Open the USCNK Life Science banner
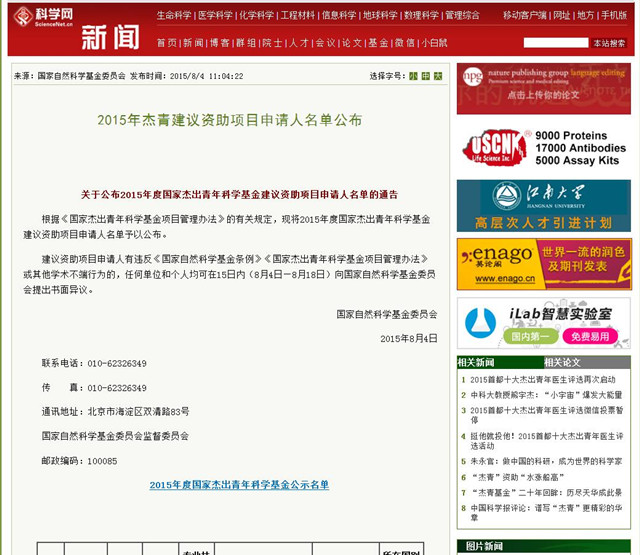 tap(544, 147)
